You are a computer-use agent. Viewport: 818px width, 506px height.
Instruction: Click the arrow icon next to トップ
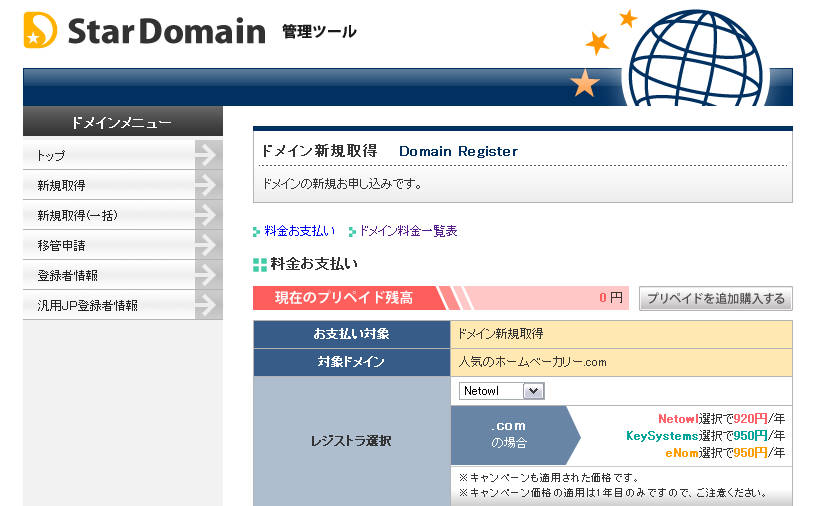(208, 155)
